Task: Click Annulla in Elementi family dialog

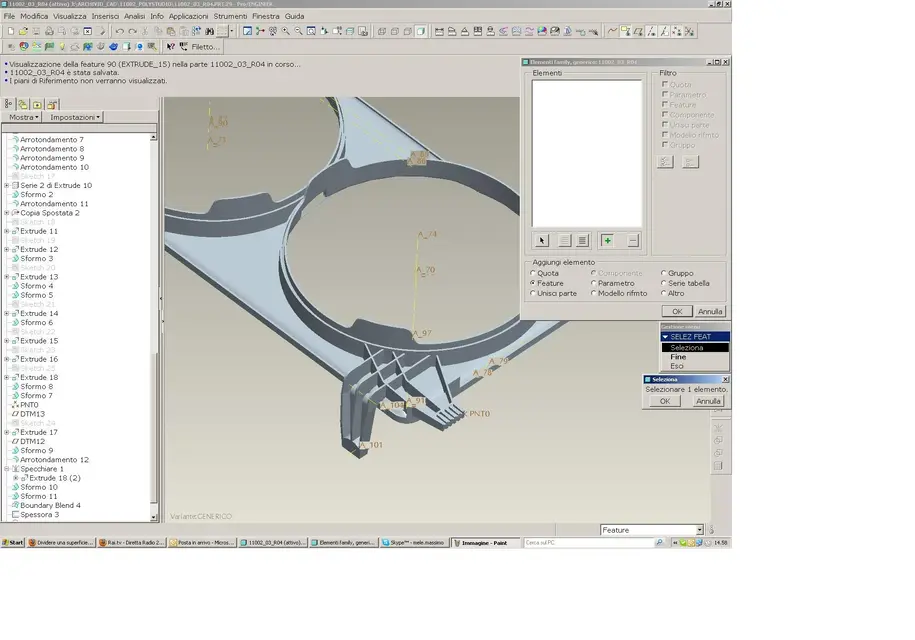Action: (710, 312)
